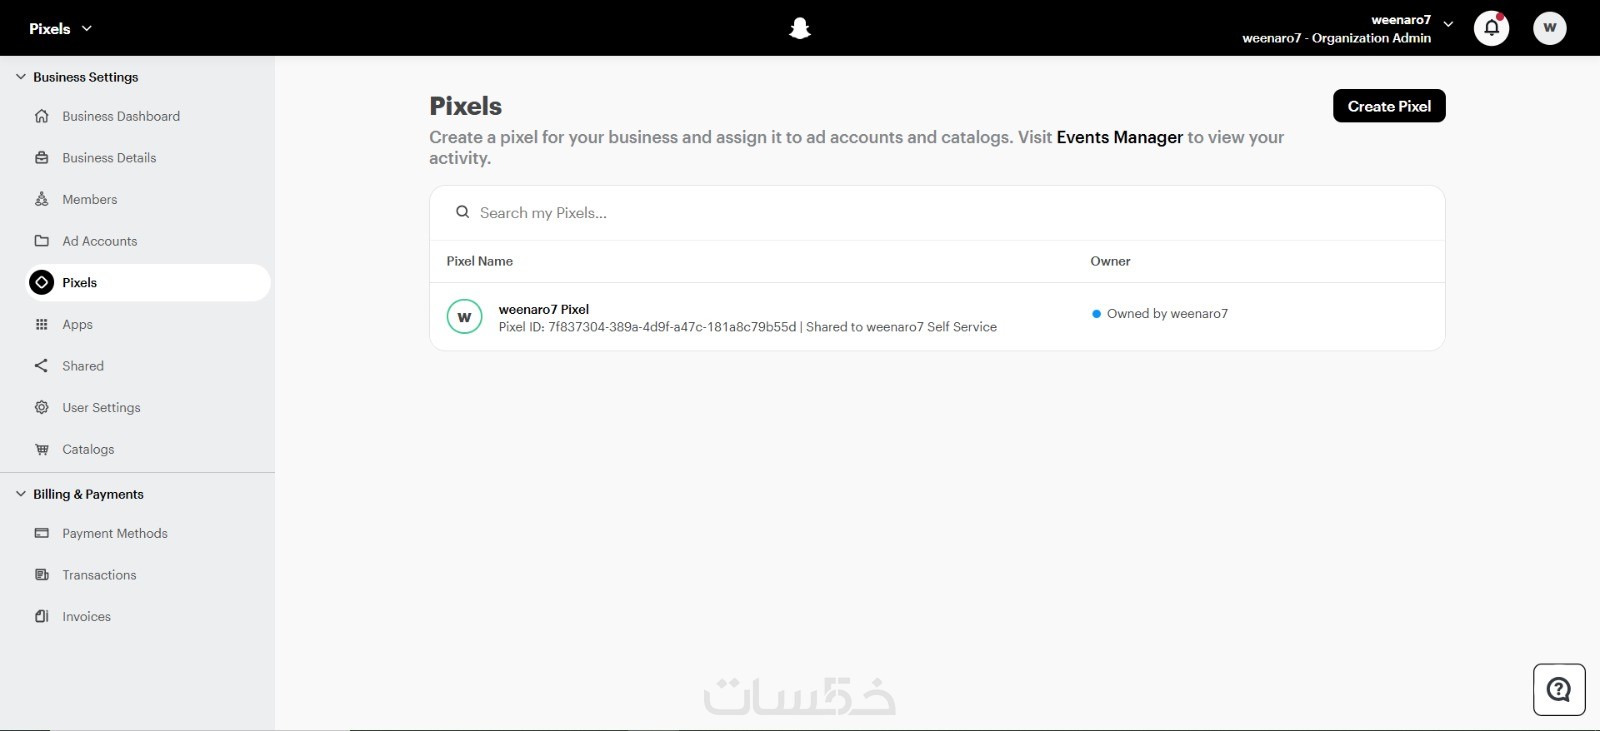This screenshot has height=731, width=1600.
Task: Click the Business Dashboard home icon
Action: 42,116
